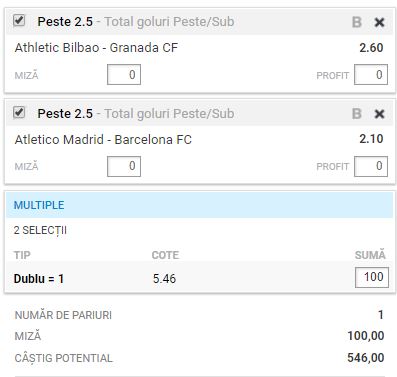
Task: Uncheck the Athletic Bilbao - Granada CF checkbox
Action: coord(19,20)
